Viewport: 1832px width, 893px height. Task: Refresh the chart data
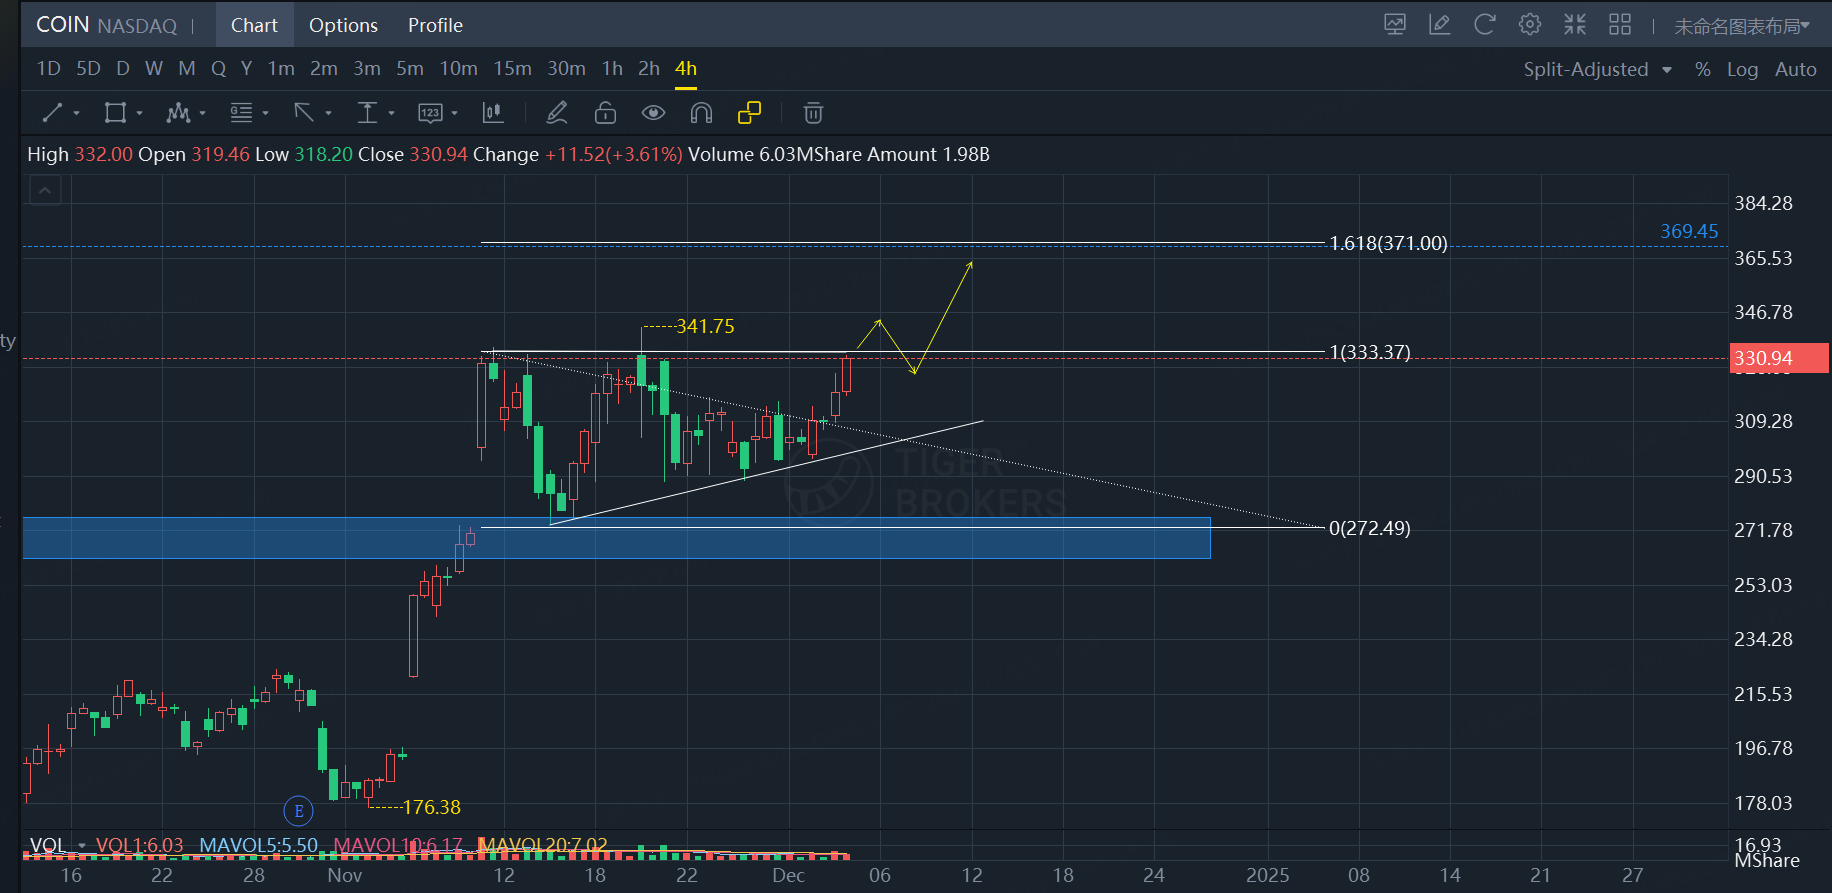click(x=1485, y=25)
